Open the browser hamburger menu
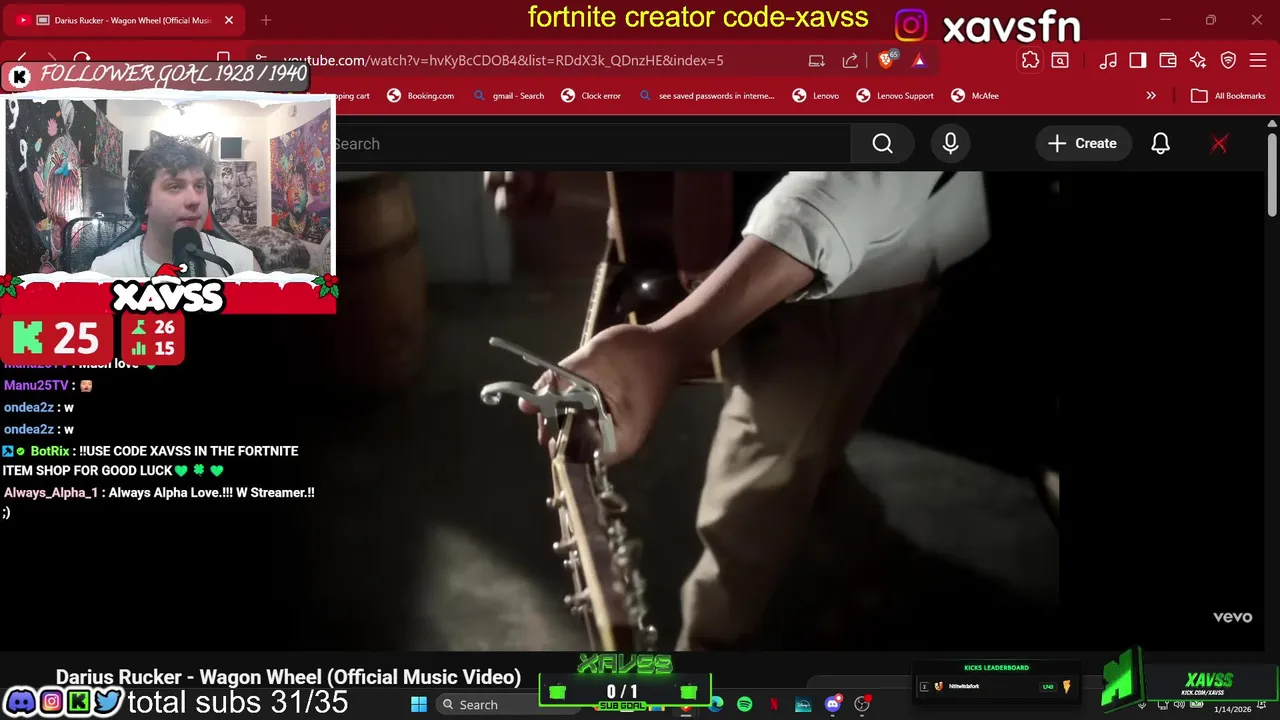This screenshot has height=720, width=1280. coord(1258,60)
